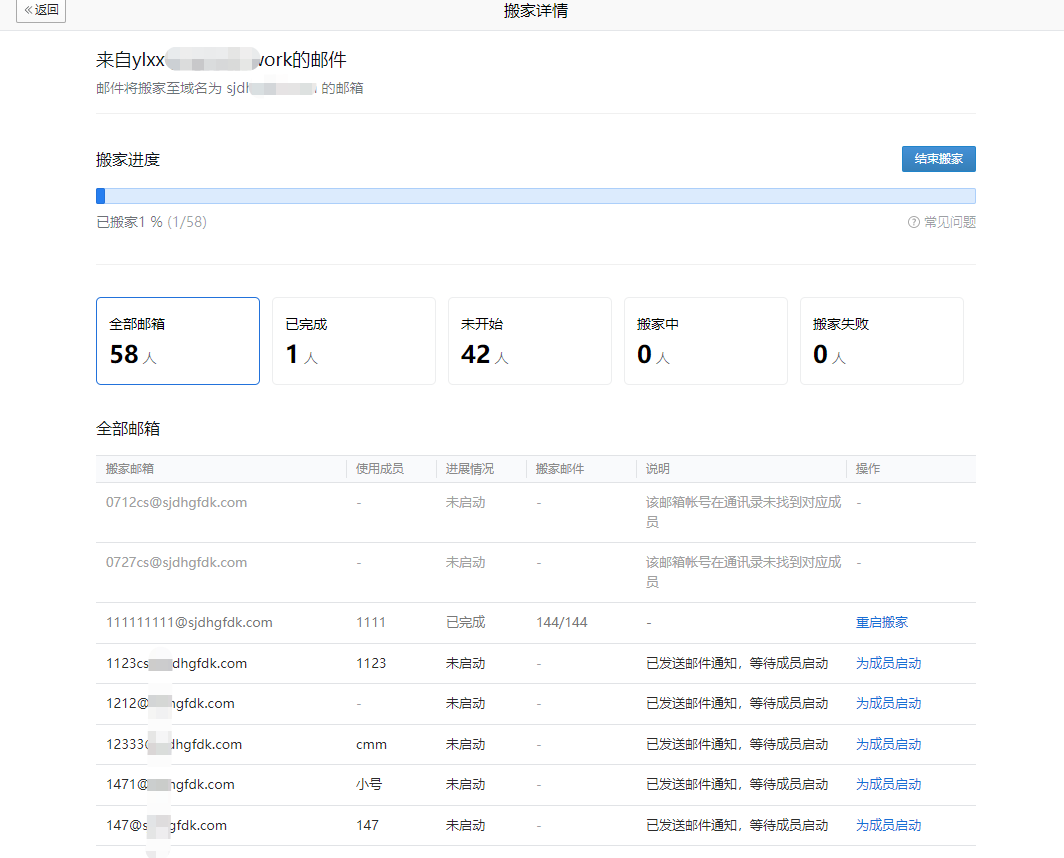Select the 搬家失败 0人 card
1064x858 pixels.
[x=881, y=341]
